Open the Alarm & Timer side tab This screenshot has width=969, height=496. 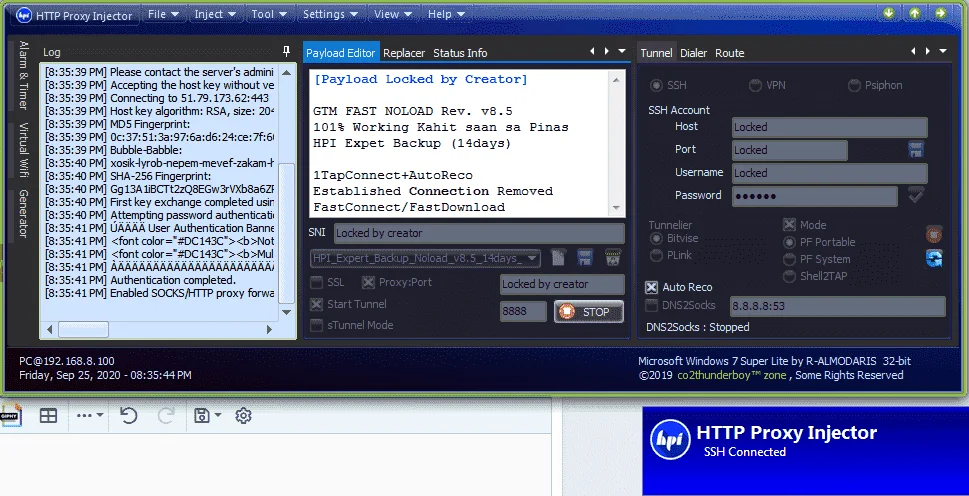point(23,75)
